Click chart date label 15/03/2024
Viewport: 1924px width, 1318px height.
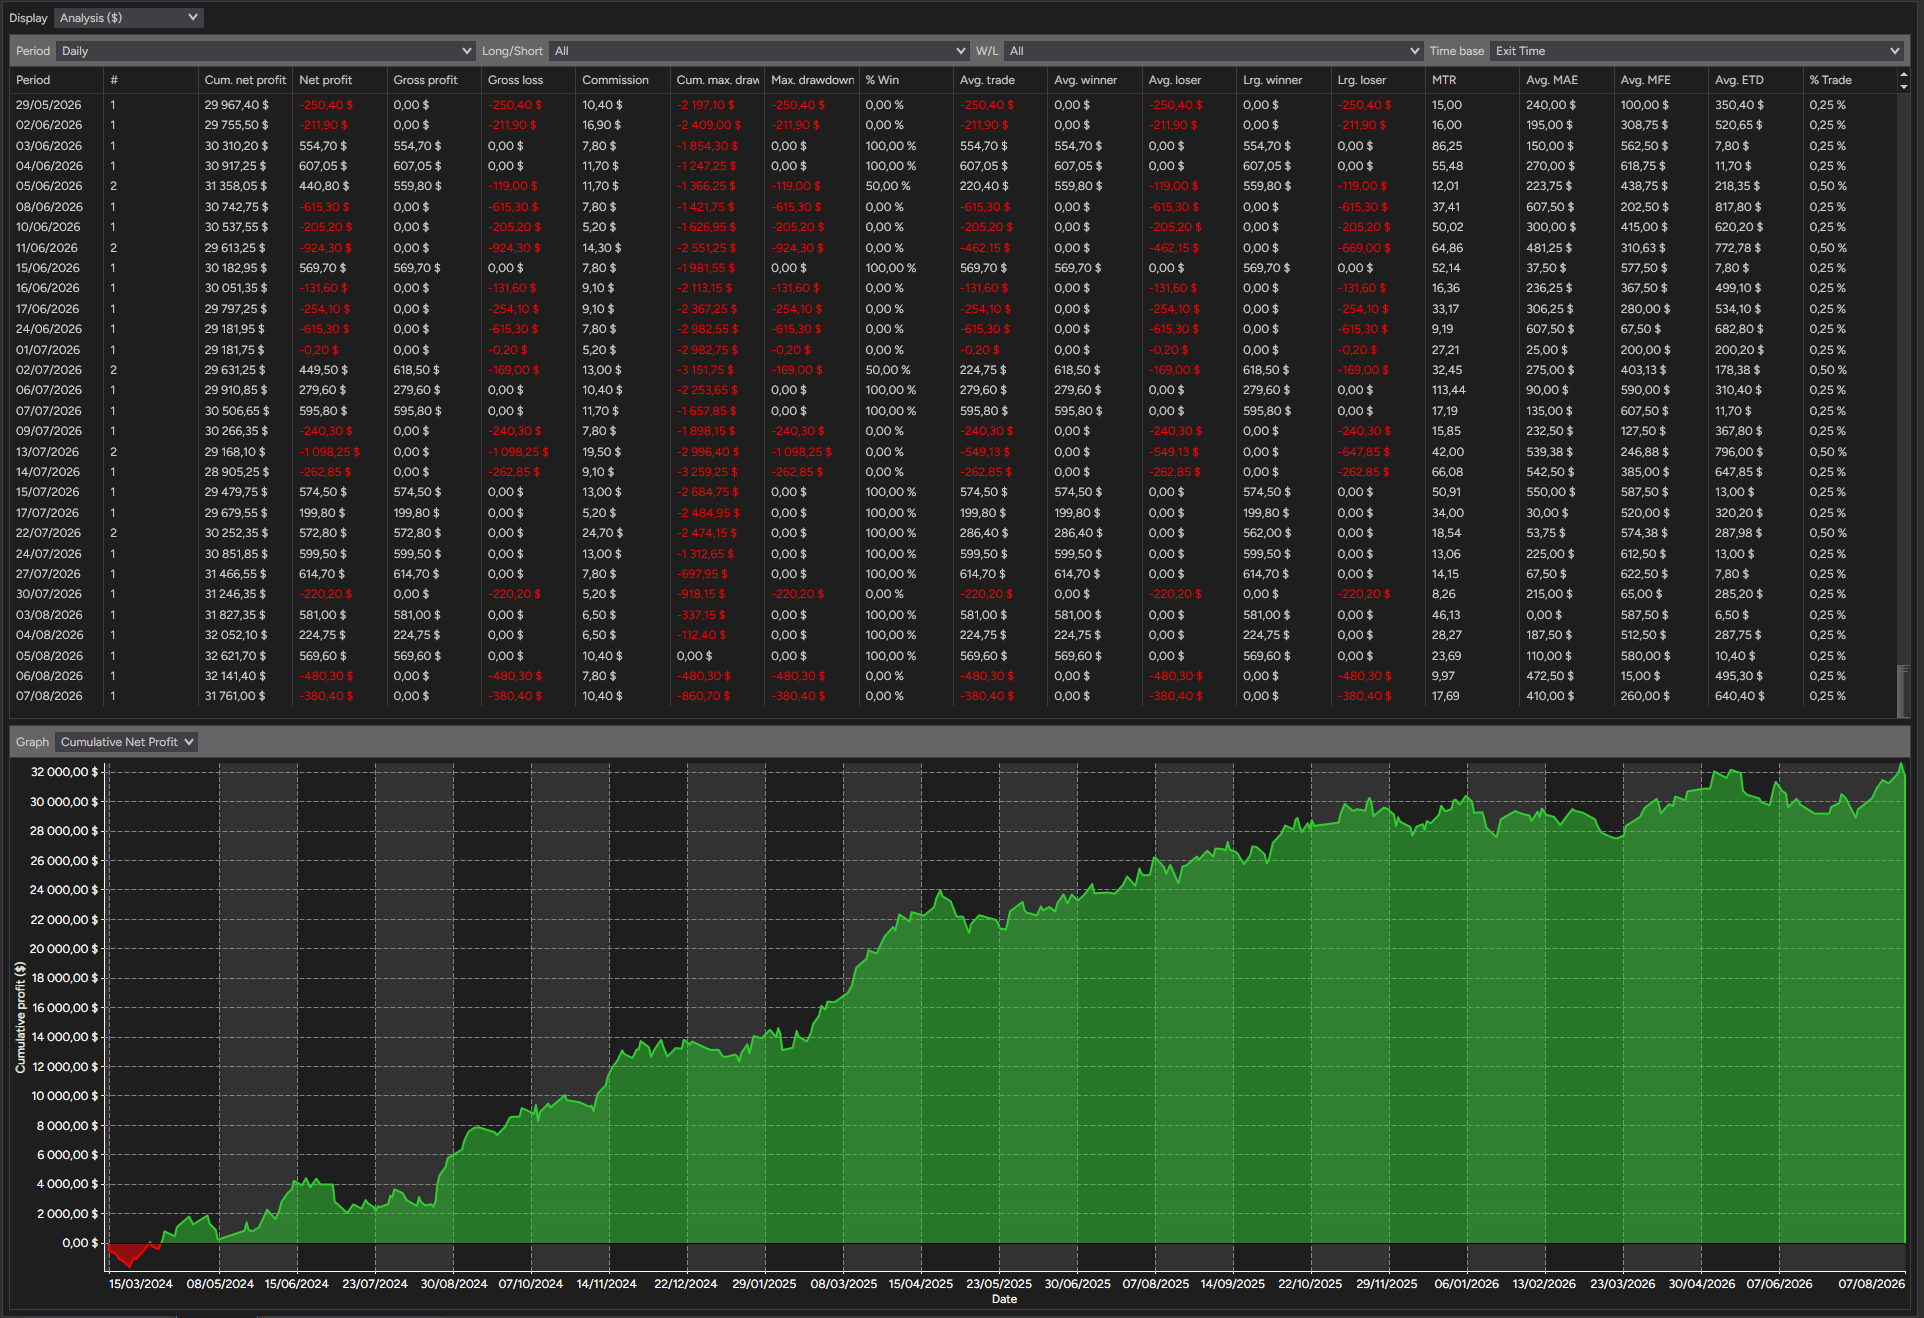pos(141,1284)
